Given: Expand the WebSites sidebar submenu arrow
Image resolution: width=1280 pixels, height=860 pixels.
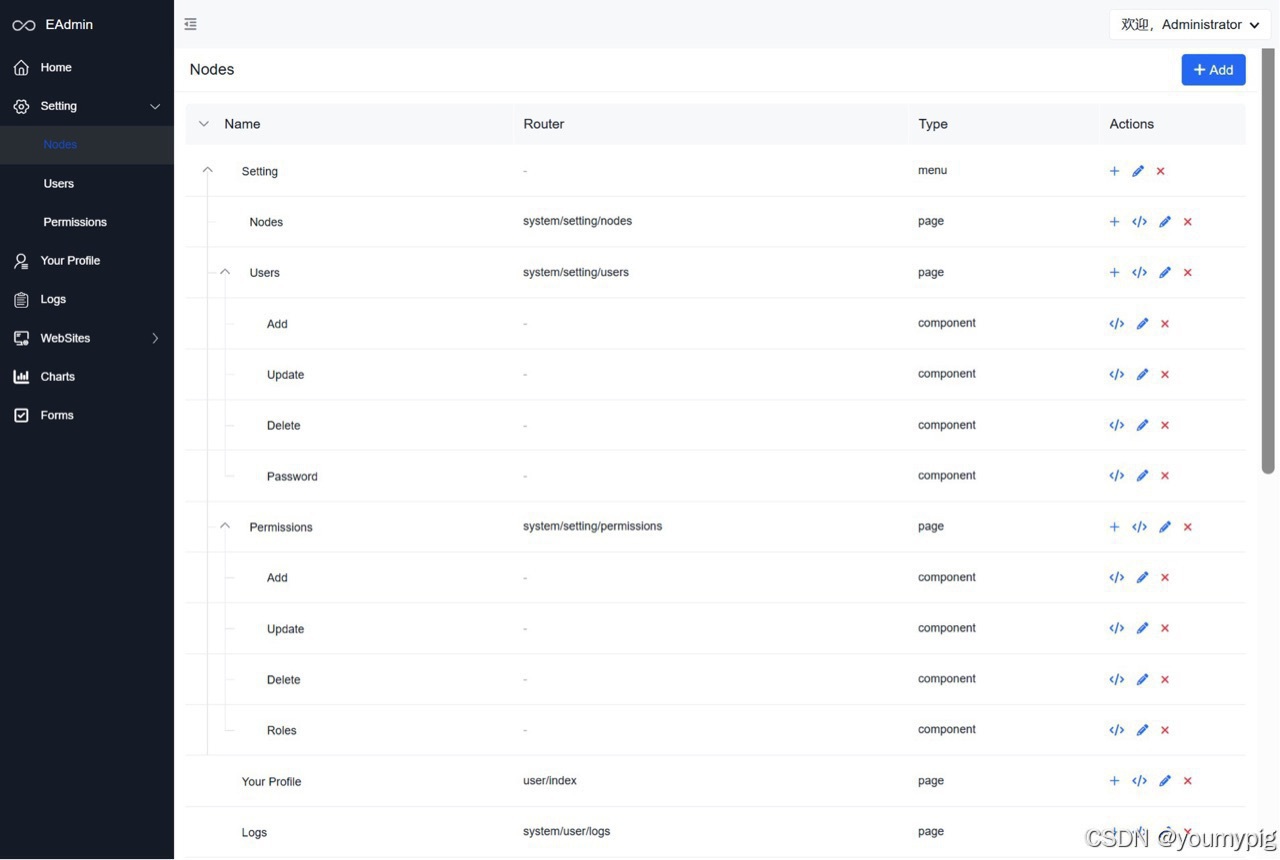Looking at the screenshot, I should click(x=155, y=338).
